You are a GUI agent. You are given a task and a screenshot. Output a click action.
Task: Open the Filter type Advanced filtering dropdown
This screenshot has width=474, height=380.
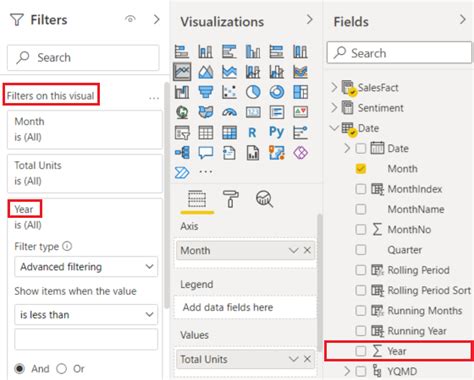(x=86, y=267)
